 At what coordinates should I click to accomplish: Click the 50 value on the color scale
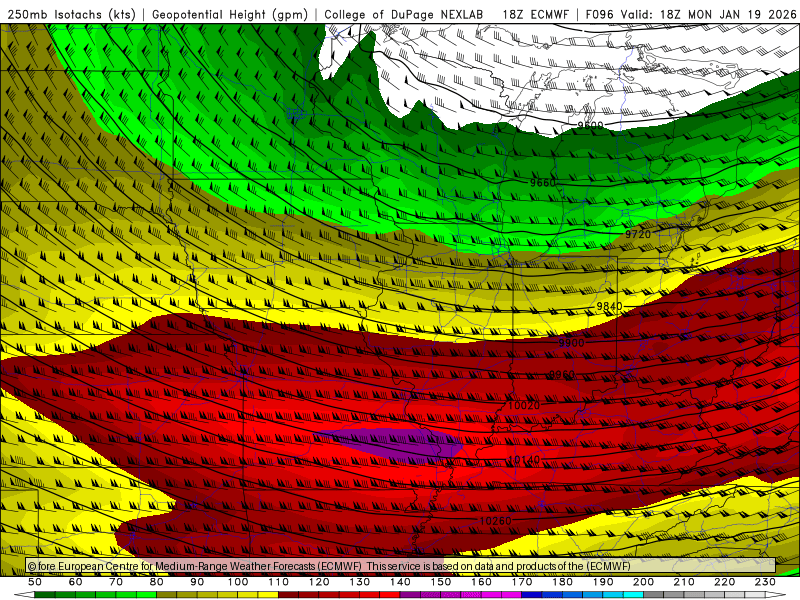(x=35, y=582)
